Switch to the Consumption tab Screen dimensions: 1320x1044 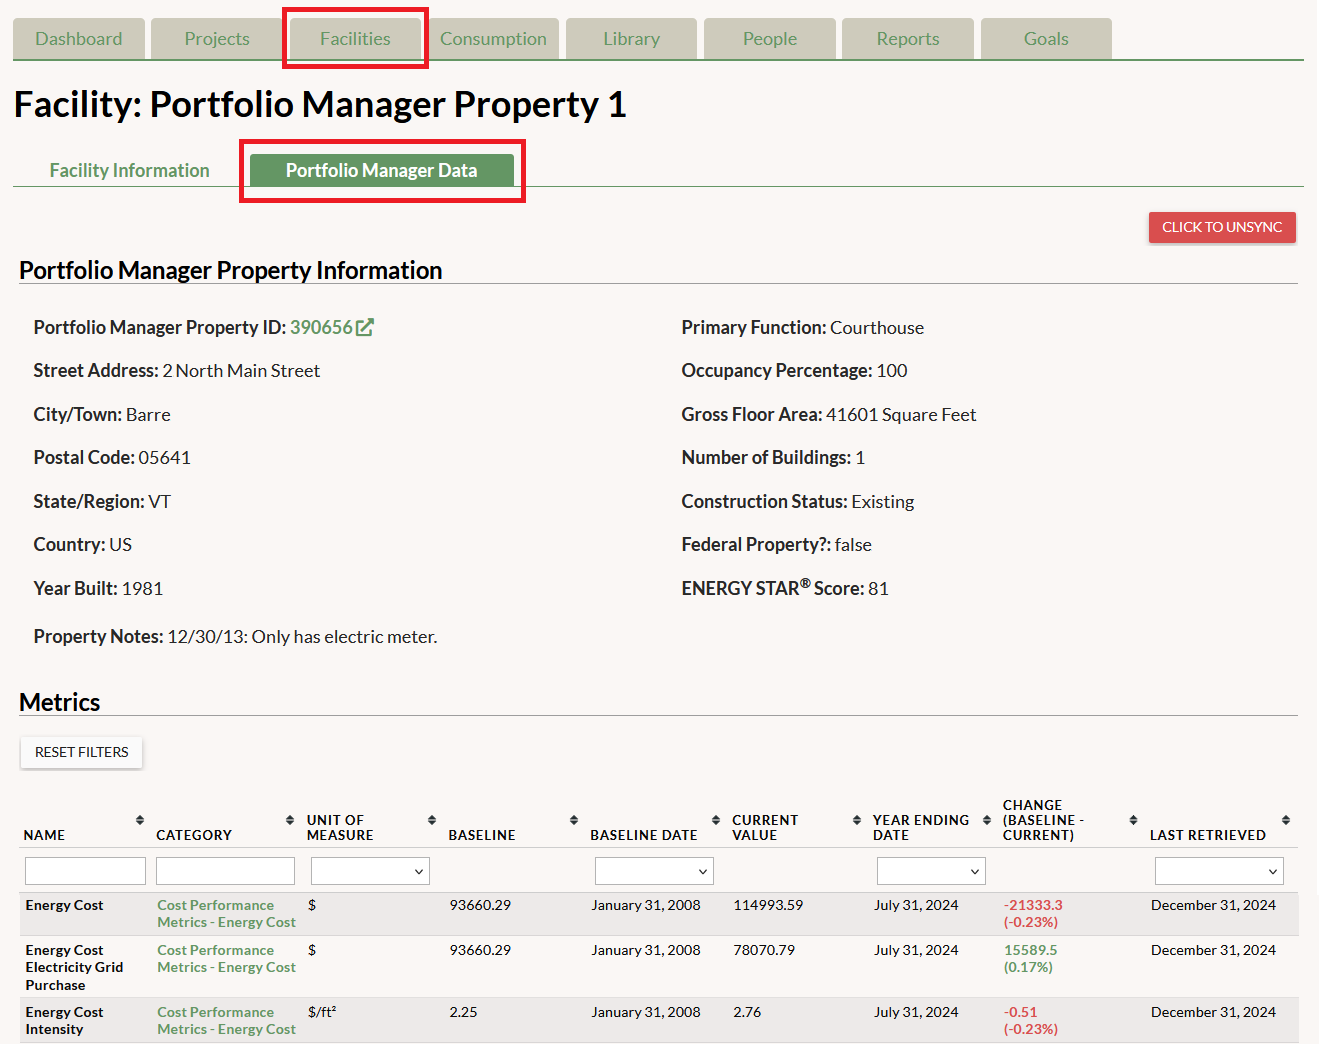(493, 39)
